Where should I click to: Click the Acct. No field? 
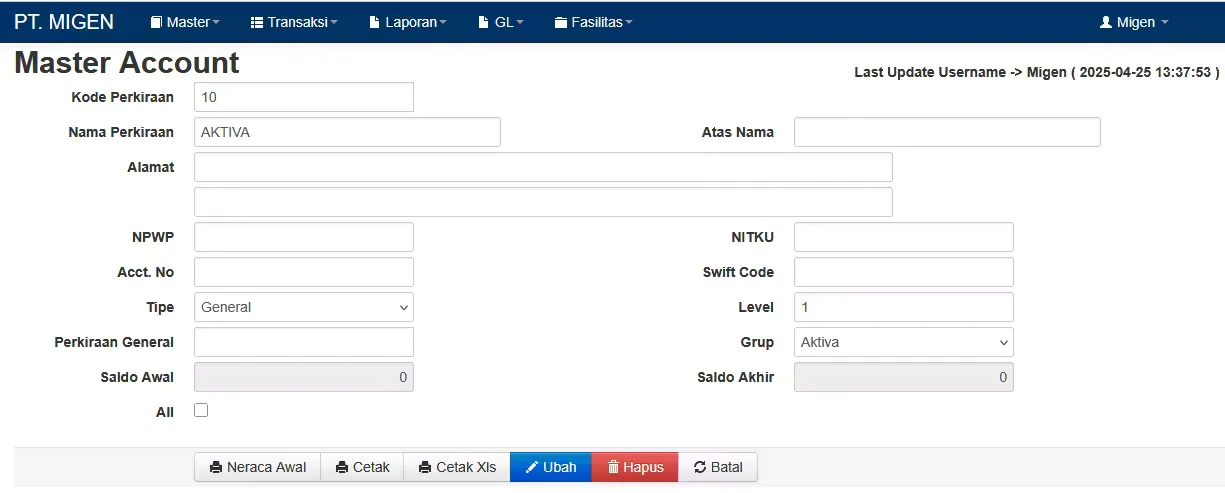(304, 272)
